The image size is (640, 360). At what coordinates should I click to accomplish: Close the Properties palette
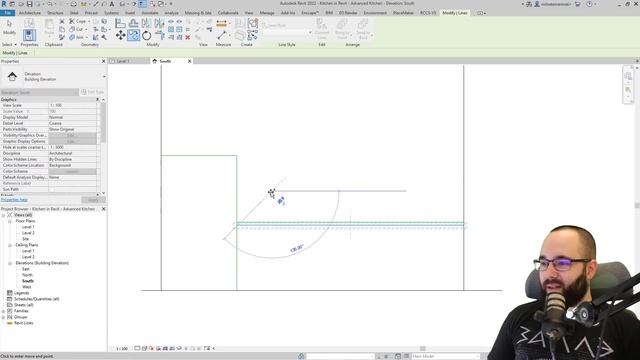pos(103,61)
